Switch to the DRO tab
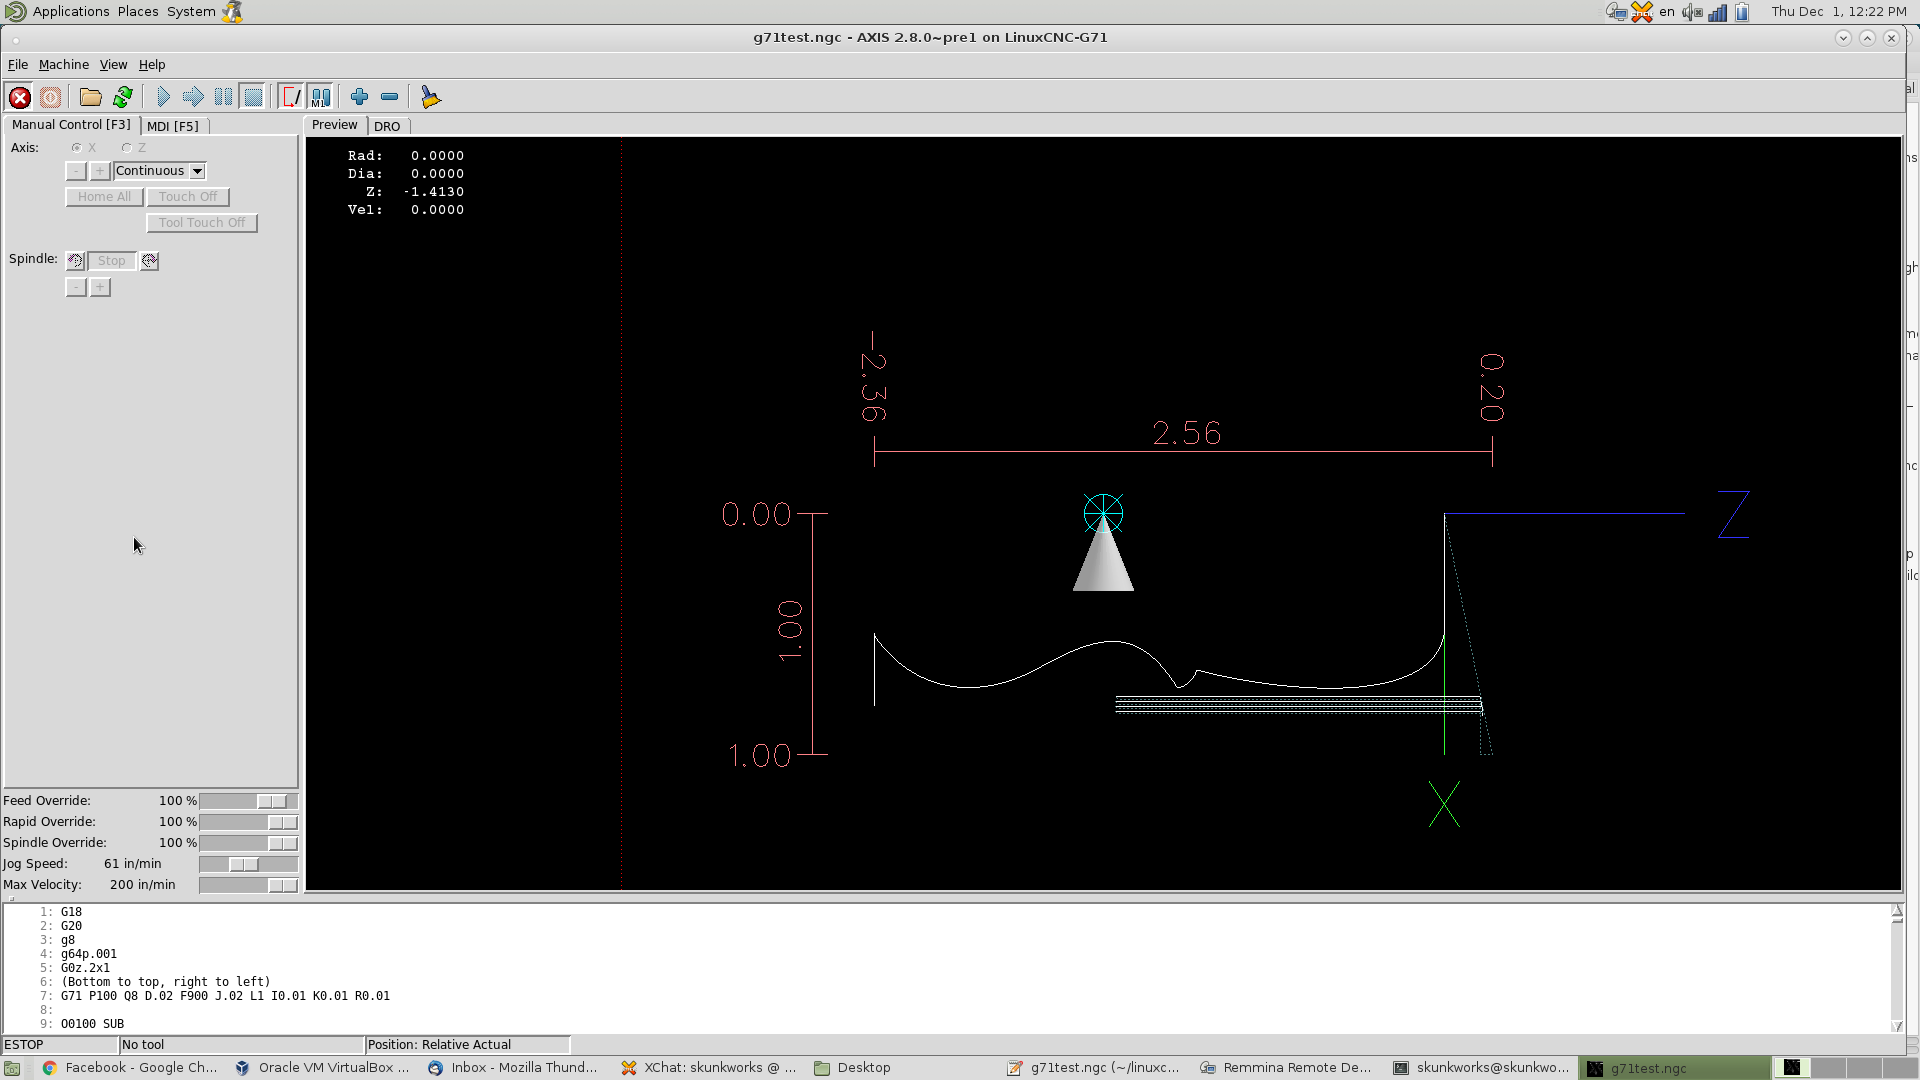 387,126
